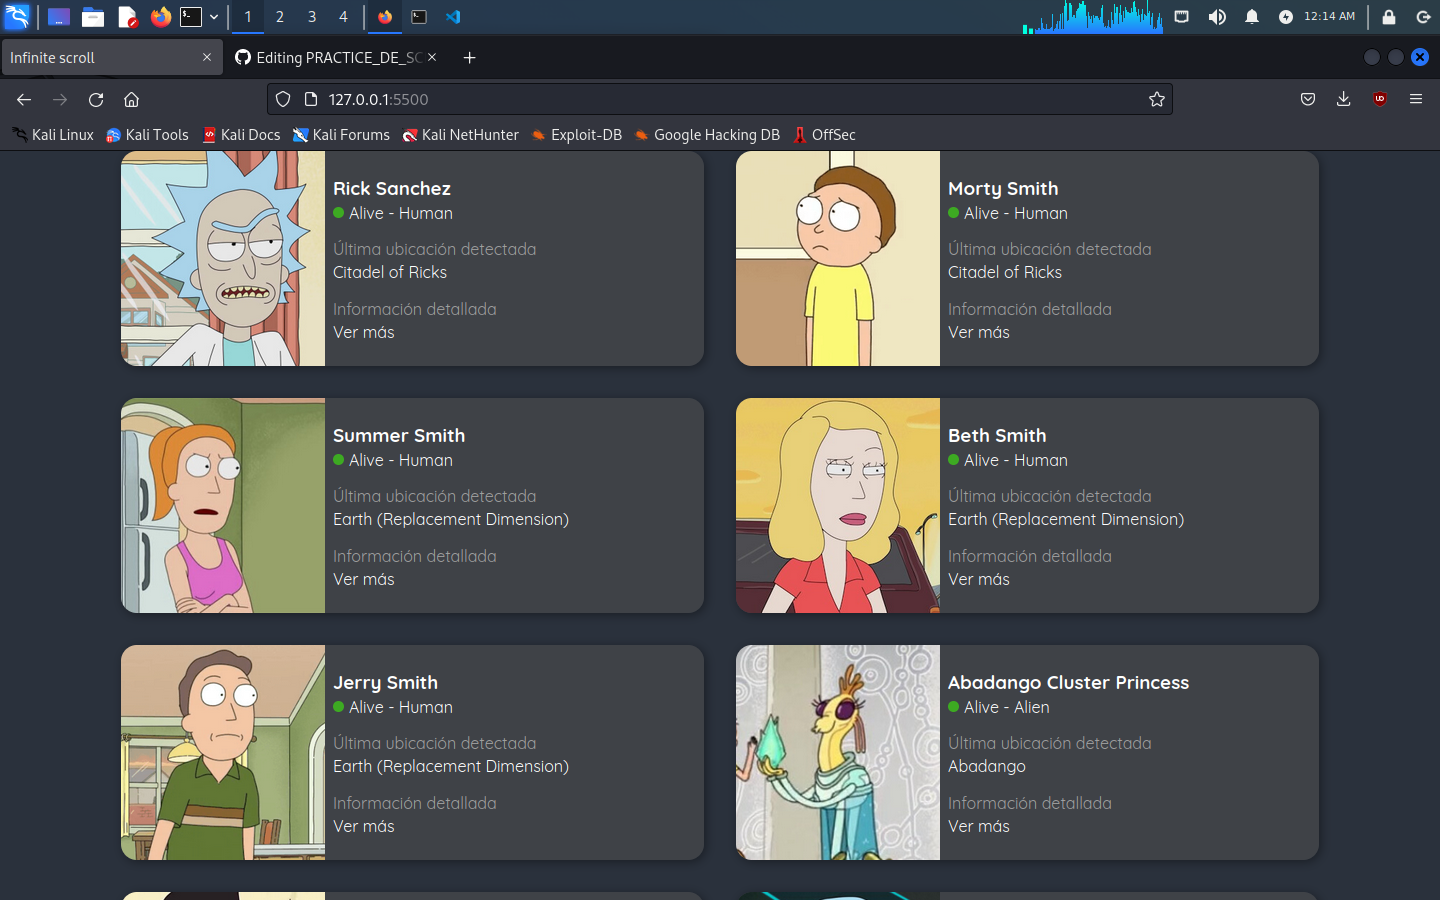
Task: Open 'Ver más' for Rick Sanchez
Action: [363, 332]
